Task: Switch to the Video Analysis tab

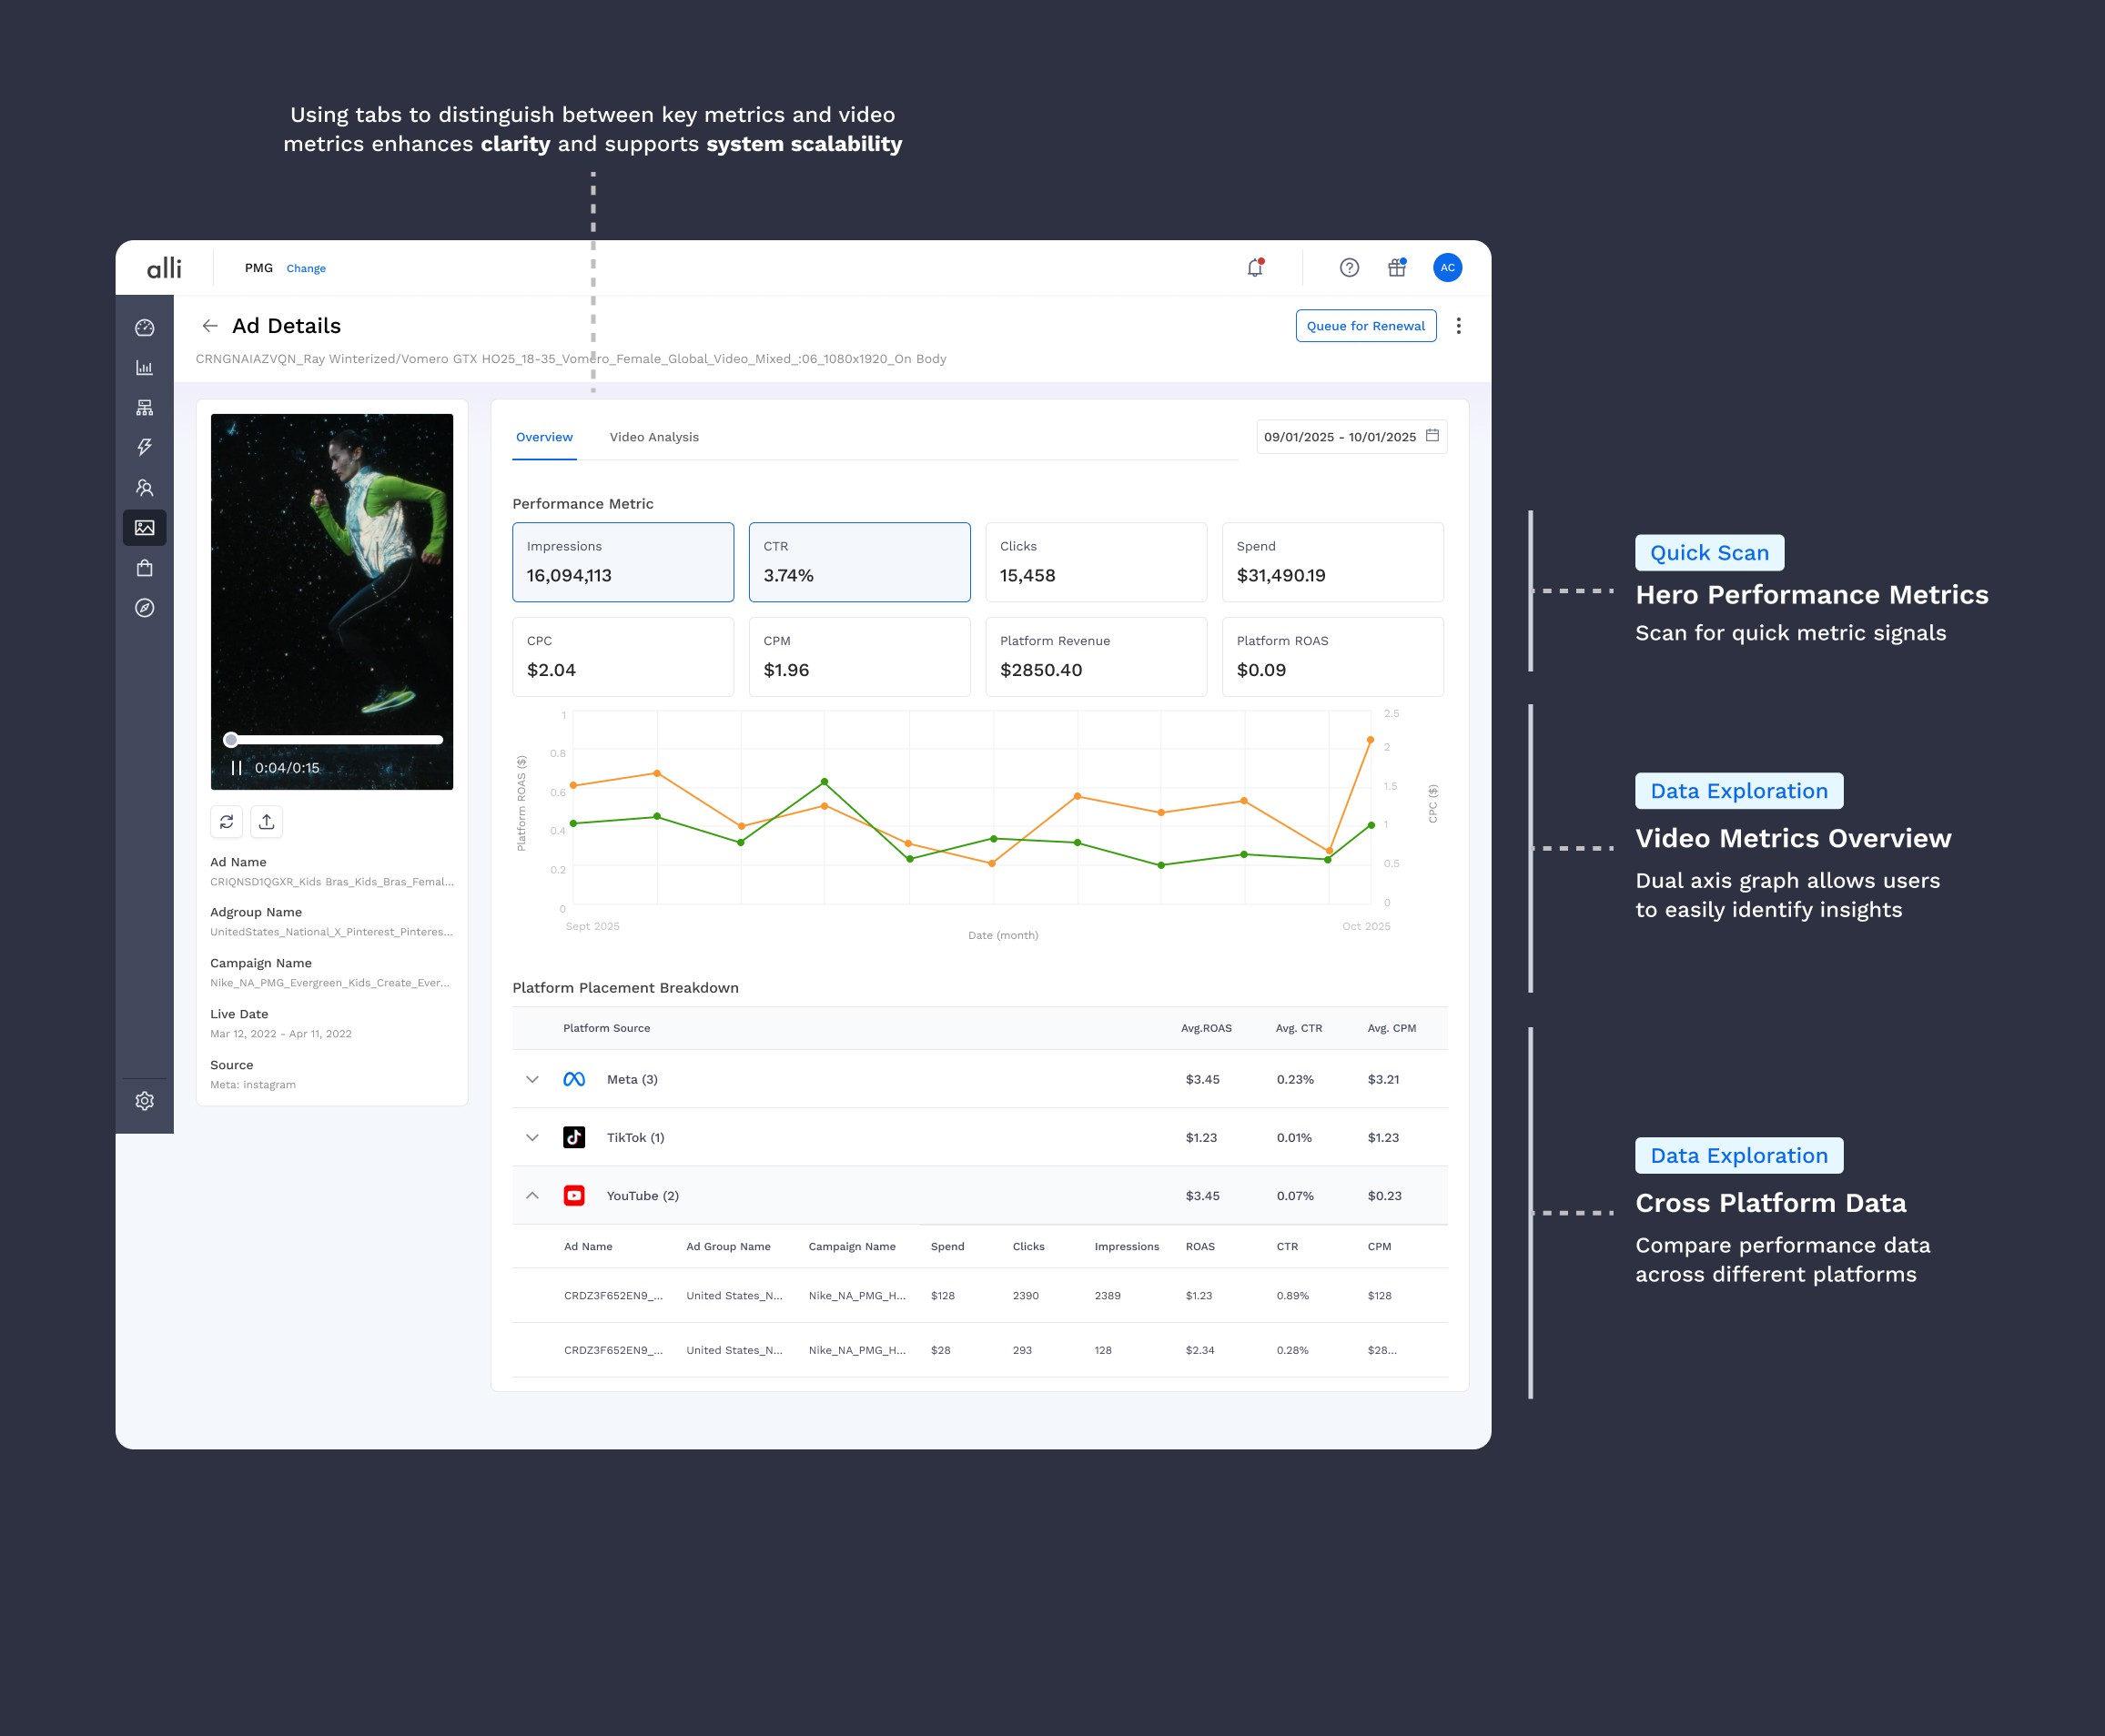Action: [x=654, y=438]
